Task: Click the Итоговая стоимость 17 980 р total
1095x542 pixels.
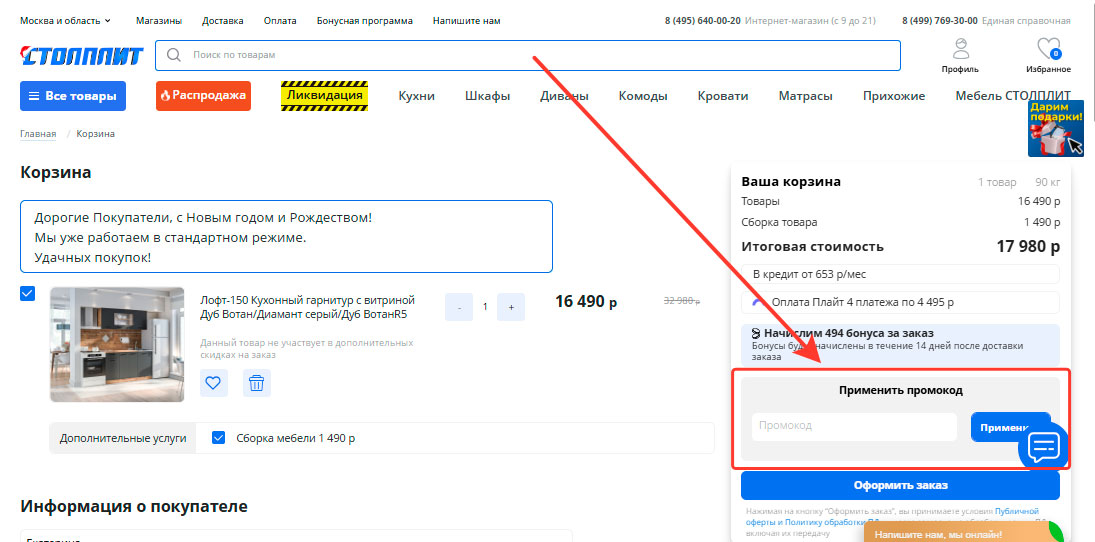Action: [900, 247]
